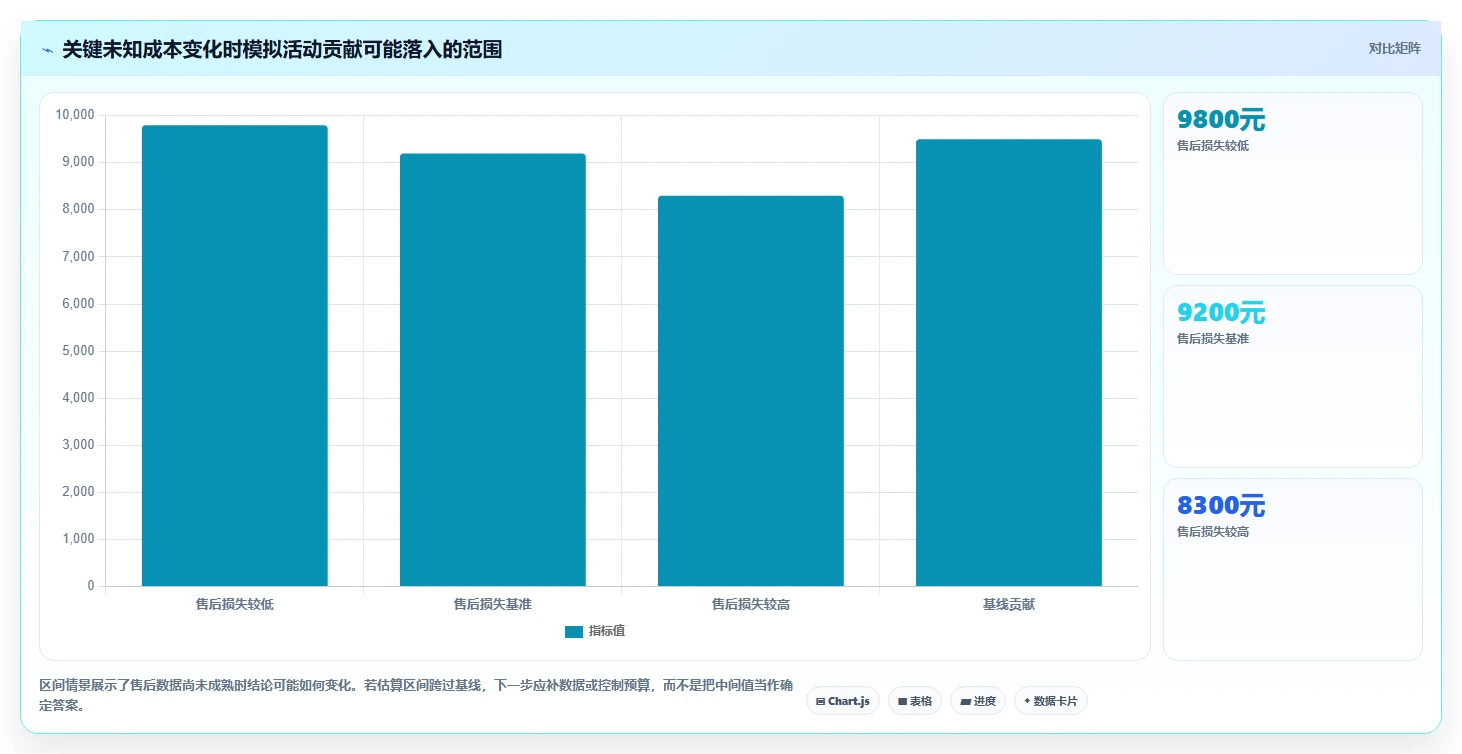1462x754 pixels.
Task: Click the 基线贡献 bar in chart
Action: coord(1009,363)
